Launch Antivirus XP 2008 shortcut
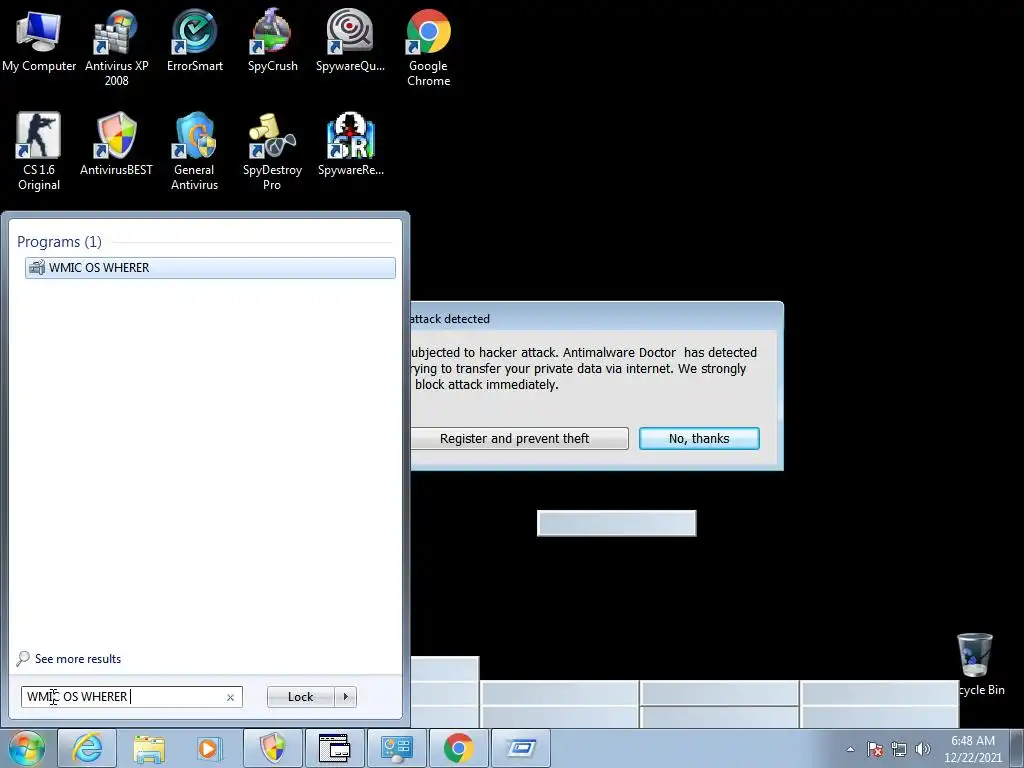Viewport: 1024px width, 768px height. (116, 47)
